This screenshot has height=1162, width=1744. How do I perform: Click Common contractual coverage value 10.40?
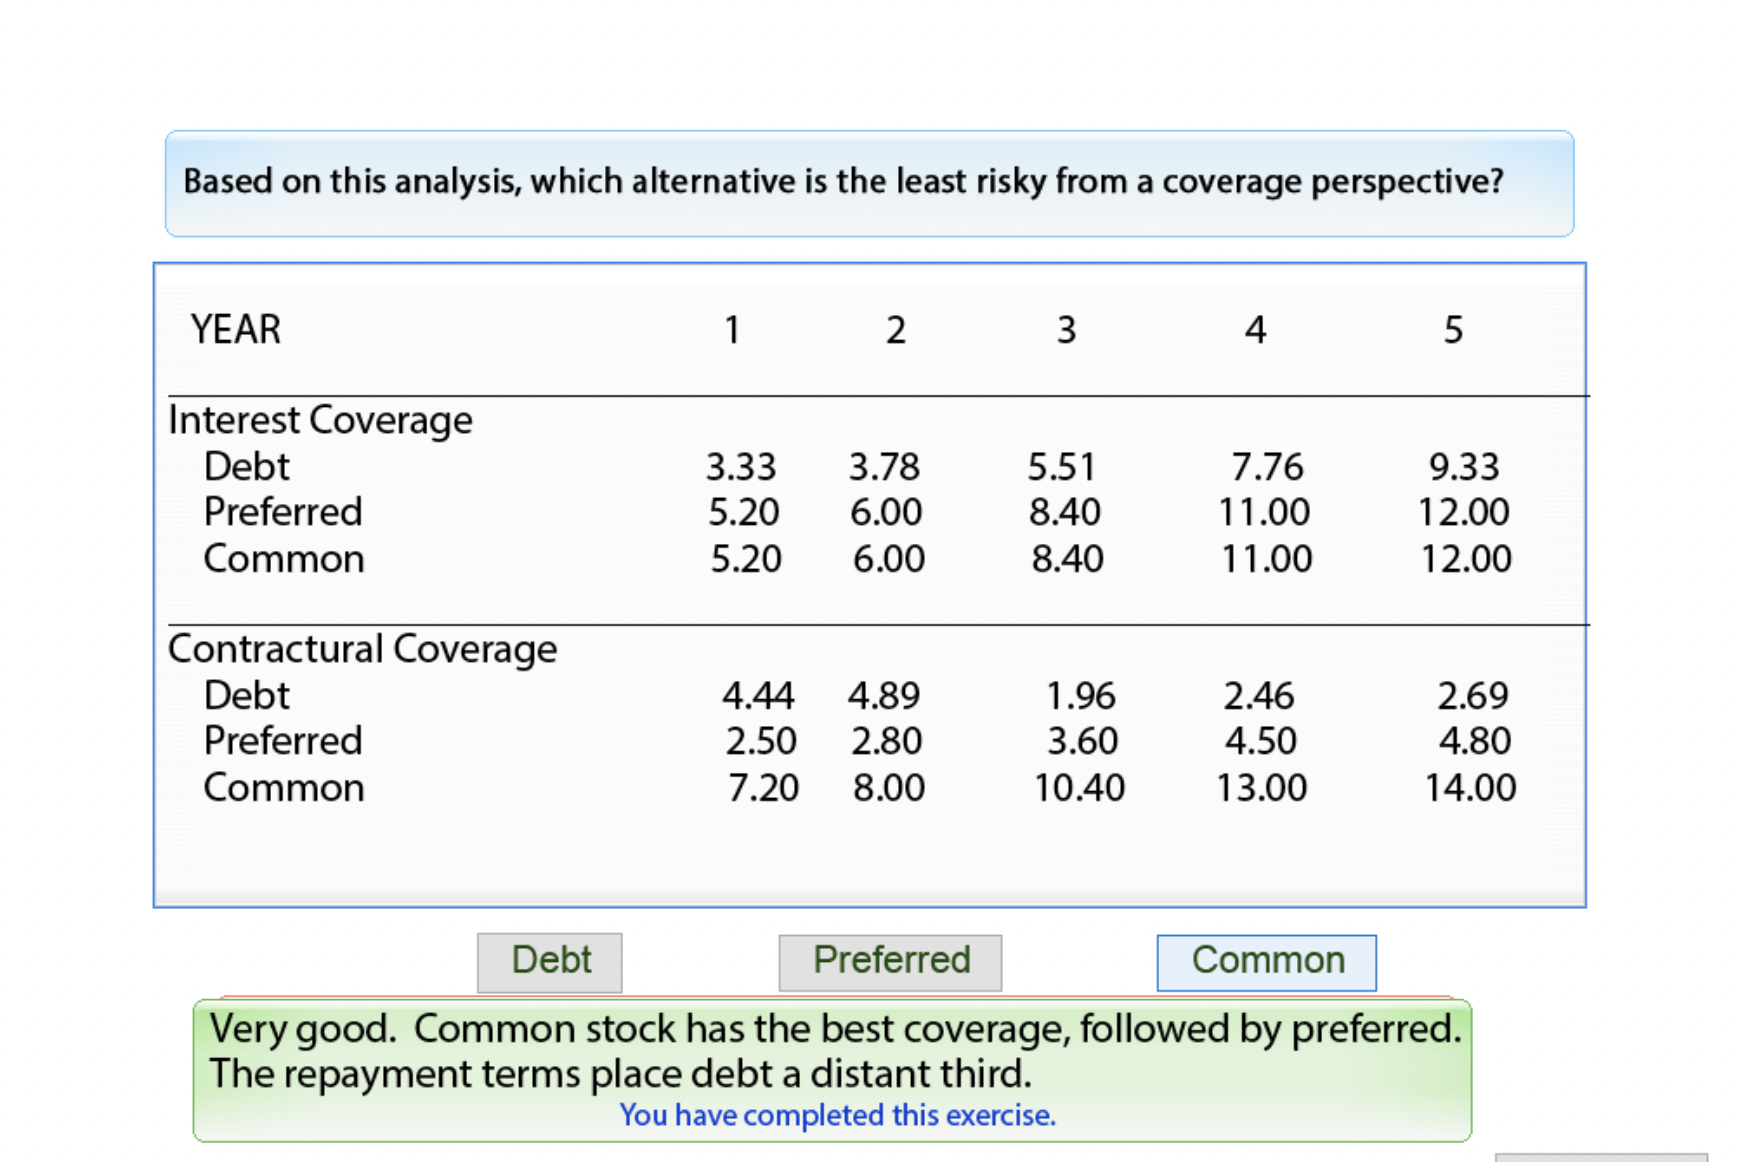click(x=1079, y=788)
